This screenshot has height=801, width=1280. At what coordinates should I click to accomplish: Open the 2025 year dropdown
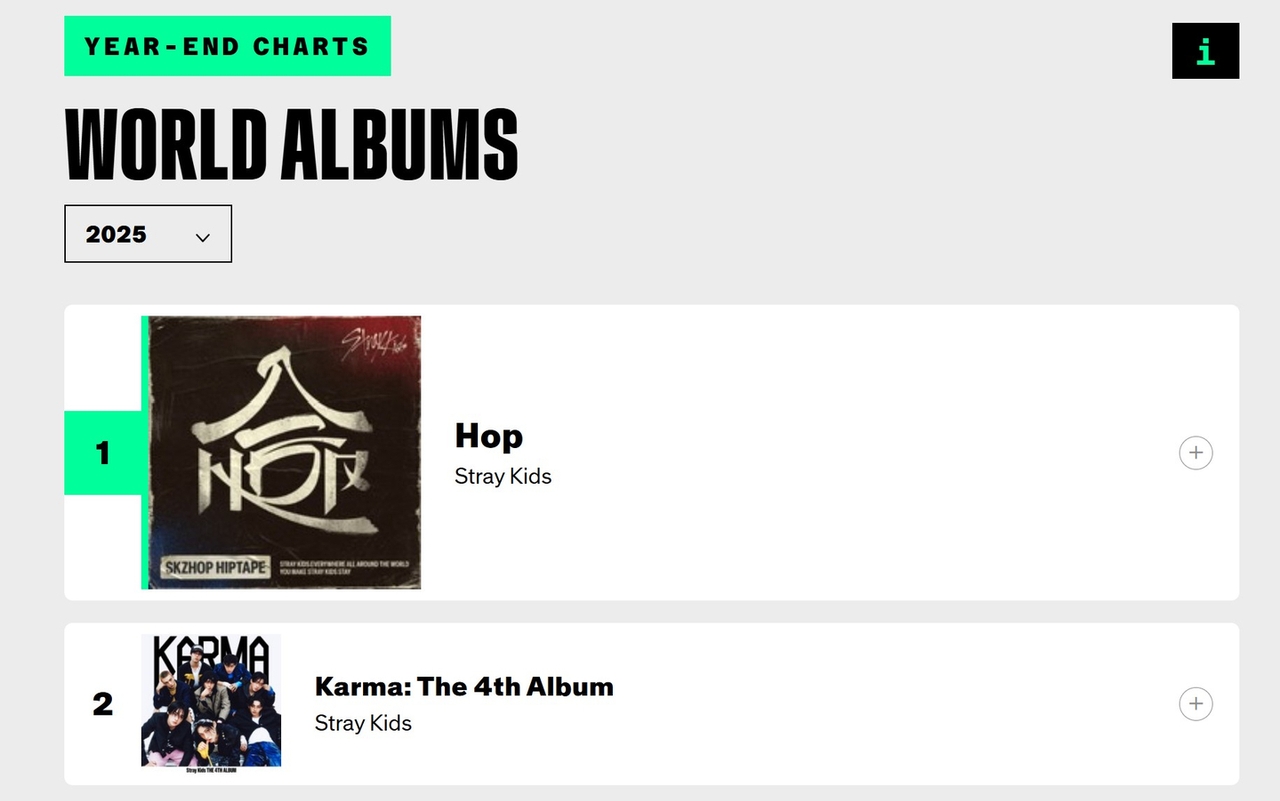click(147, 234)
